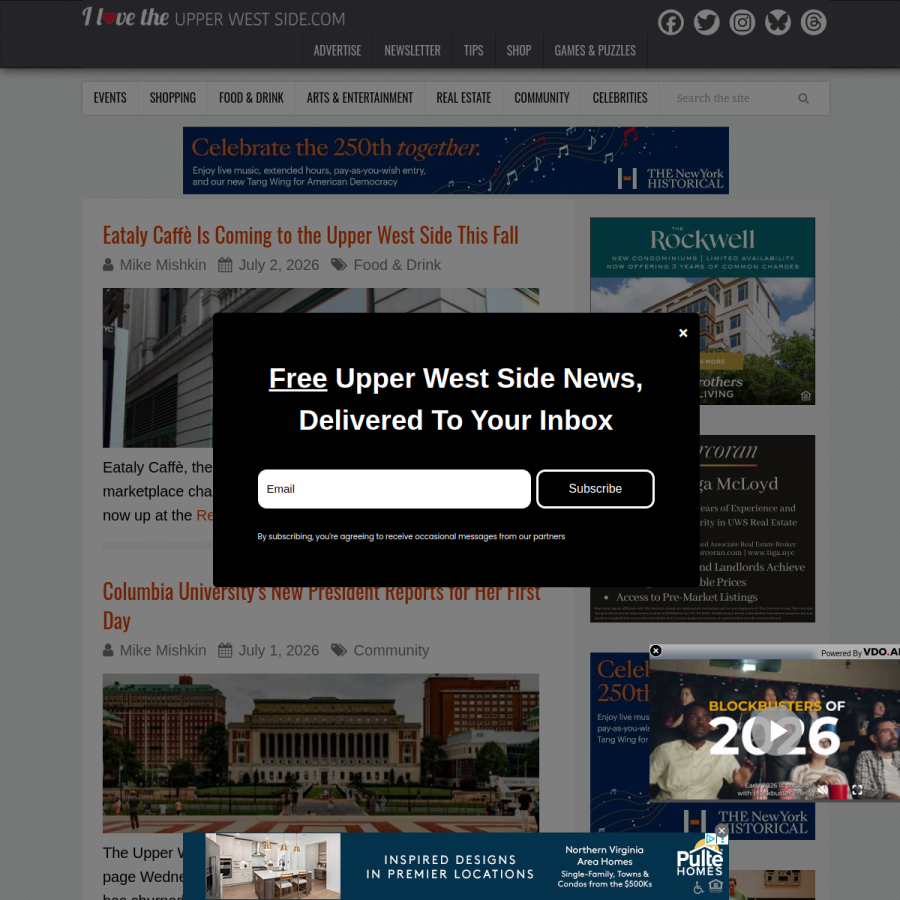Open the Twitter social icon
Screen dimensions: 900x900
[706, 22]
